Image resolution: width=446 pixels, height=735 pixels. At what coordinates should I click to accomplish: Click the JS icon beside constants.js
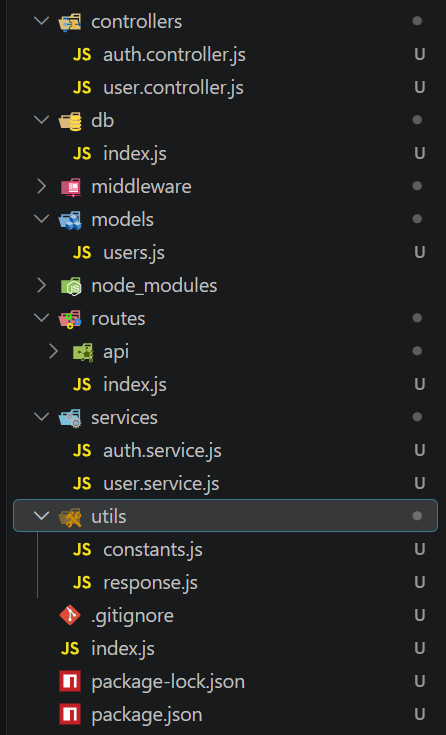pyautogui.click(x=82, y=550)
